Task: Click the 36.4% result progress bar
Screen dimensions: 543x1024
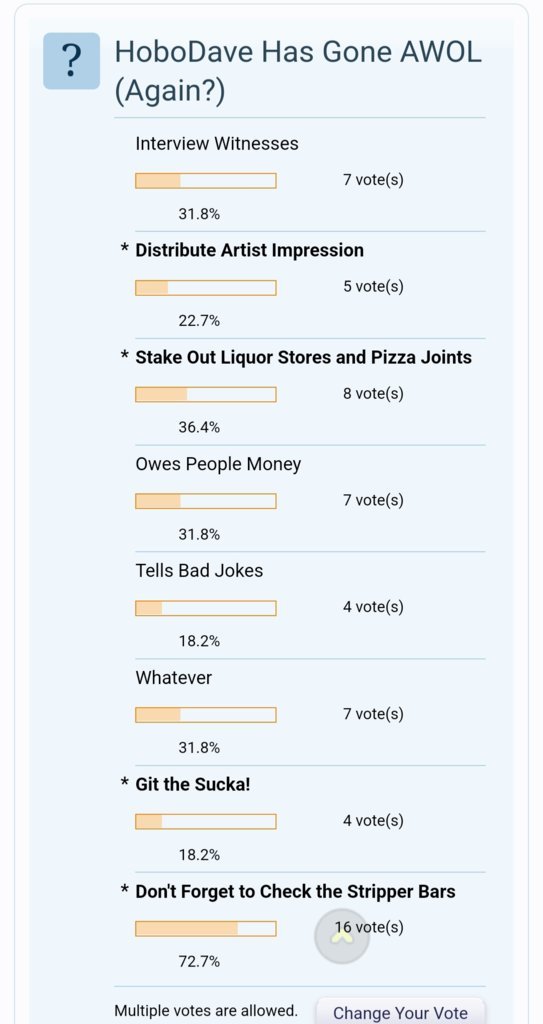Action: pos(206,394)
